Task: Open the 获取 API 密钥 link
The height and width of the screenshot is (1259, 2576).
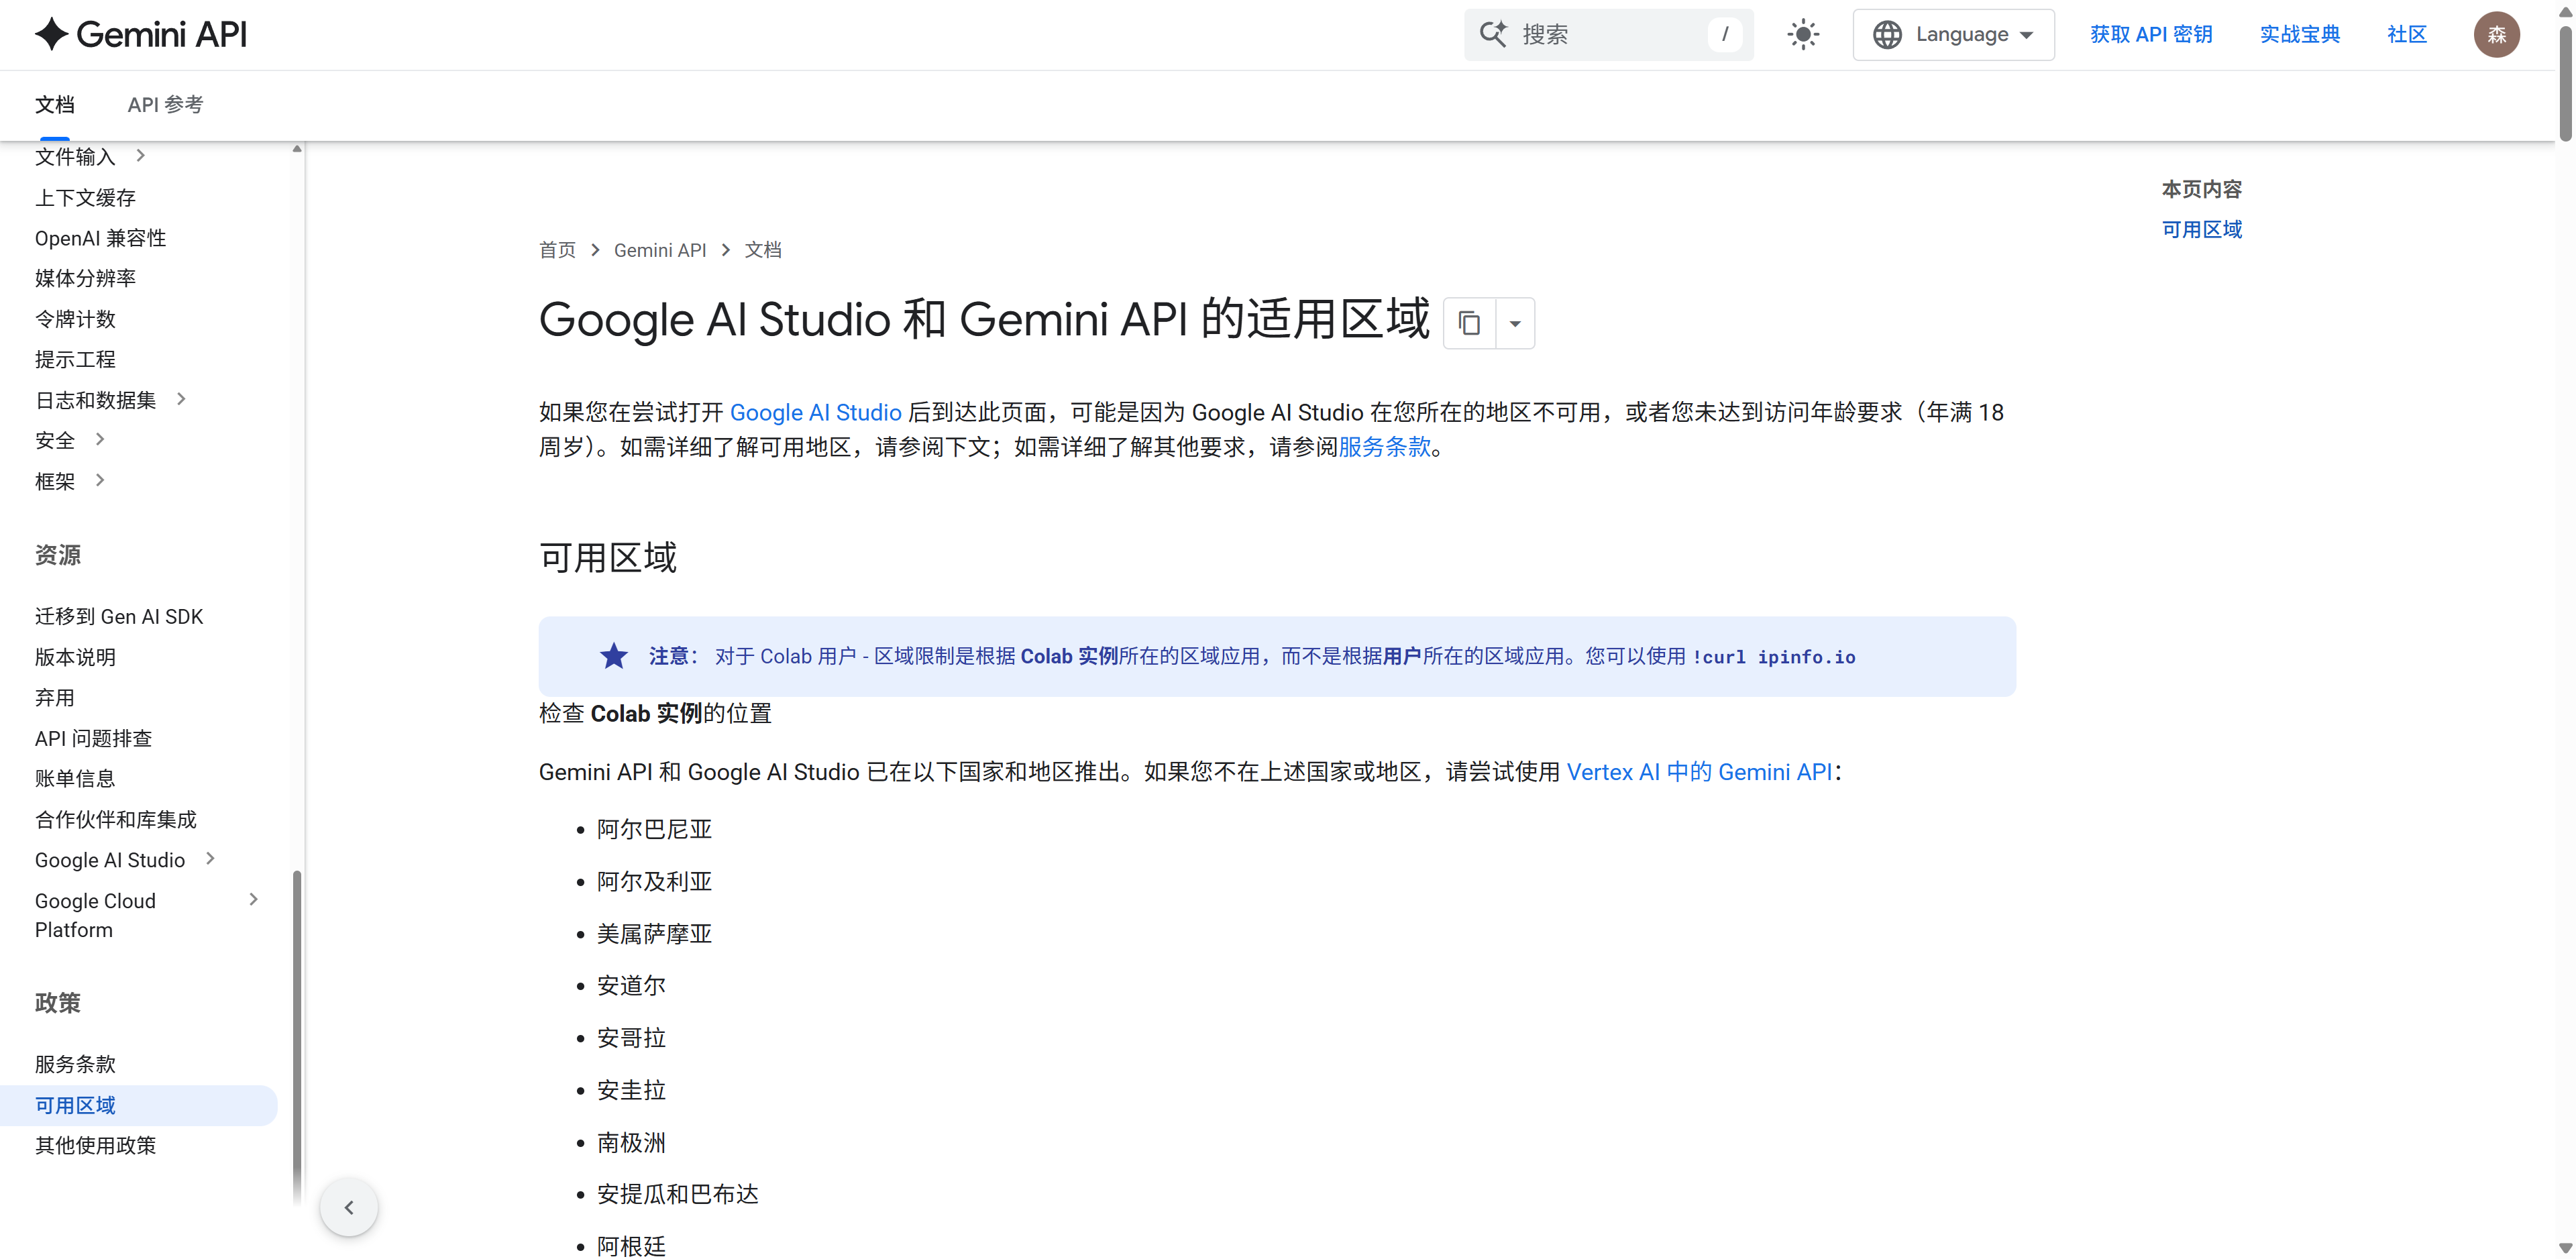Action: tap(2151, 35)
